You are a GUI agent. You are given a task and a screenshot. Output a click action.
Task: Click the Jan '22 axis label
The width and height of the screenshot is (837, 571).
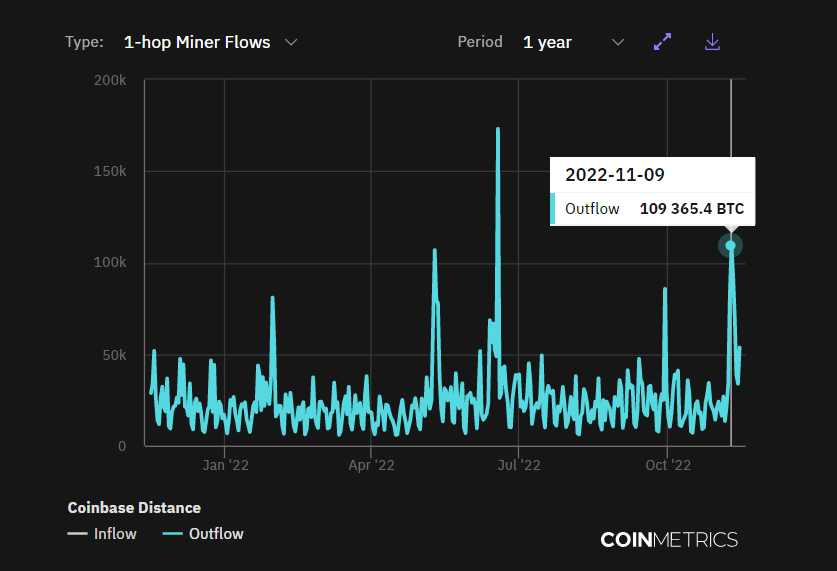pos(225,465)
